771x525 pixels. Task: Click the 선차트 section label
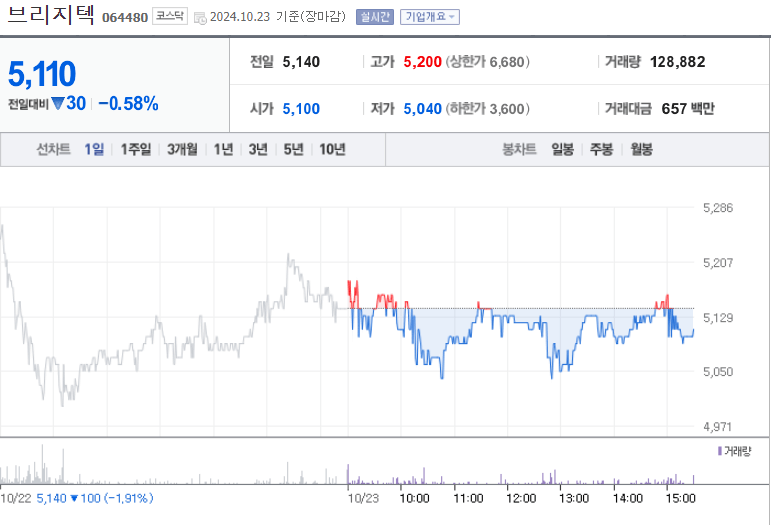(54, 149)
